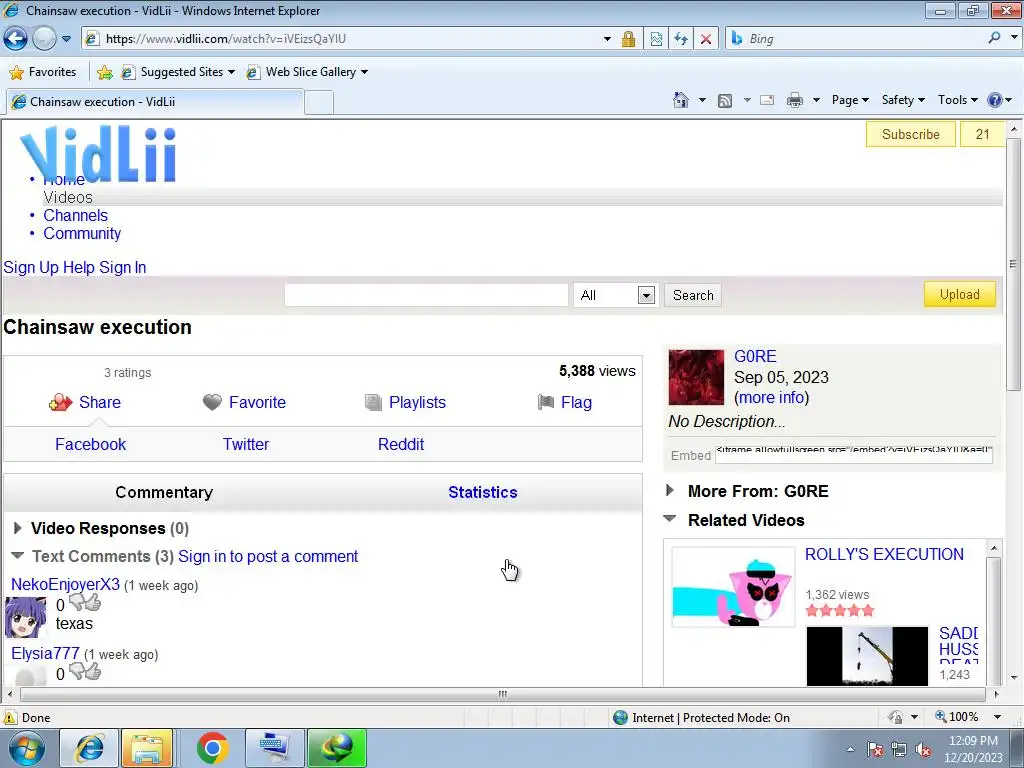The height and width of the screenshot is (768, 1024).
Task: Open the G0RE channel link
Action: (x=755, y=357)
